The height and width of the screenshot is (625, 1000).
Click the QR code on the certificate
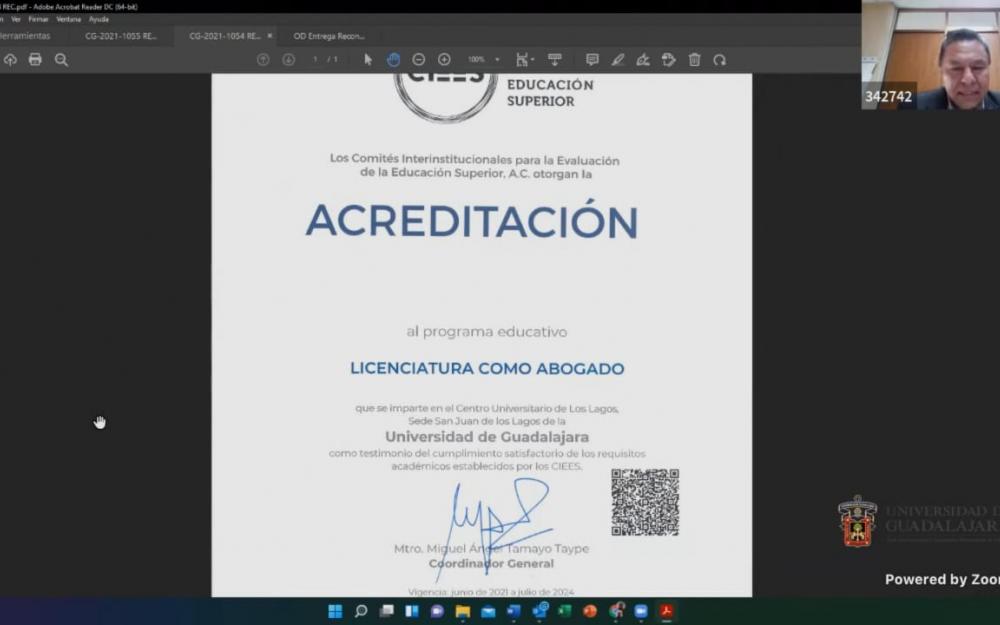[645, 503]
